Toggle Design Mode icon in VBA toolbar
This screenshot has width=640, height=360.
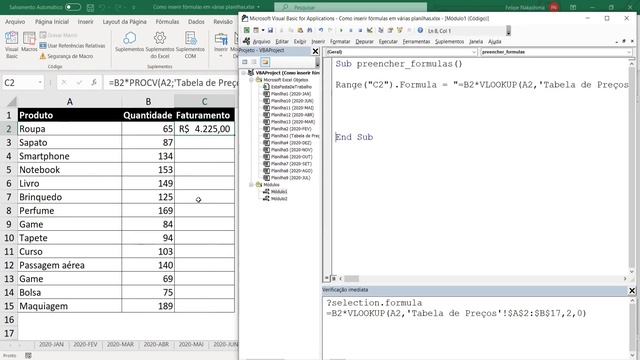pos(370,30)
